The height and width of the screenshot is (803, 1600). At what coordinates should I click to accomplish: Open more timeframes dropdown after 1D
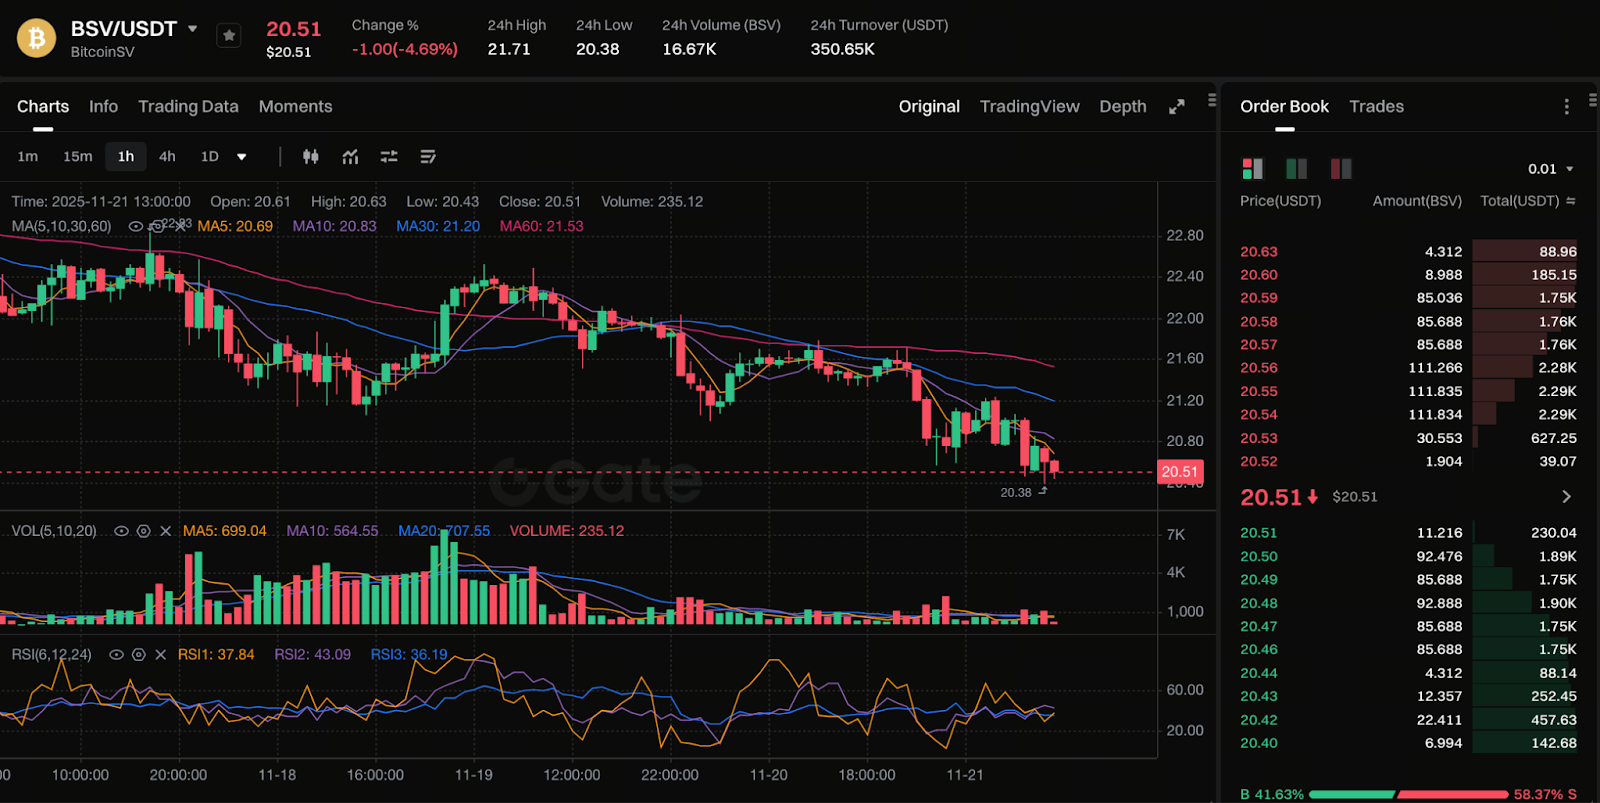click(x=241, y=157)
